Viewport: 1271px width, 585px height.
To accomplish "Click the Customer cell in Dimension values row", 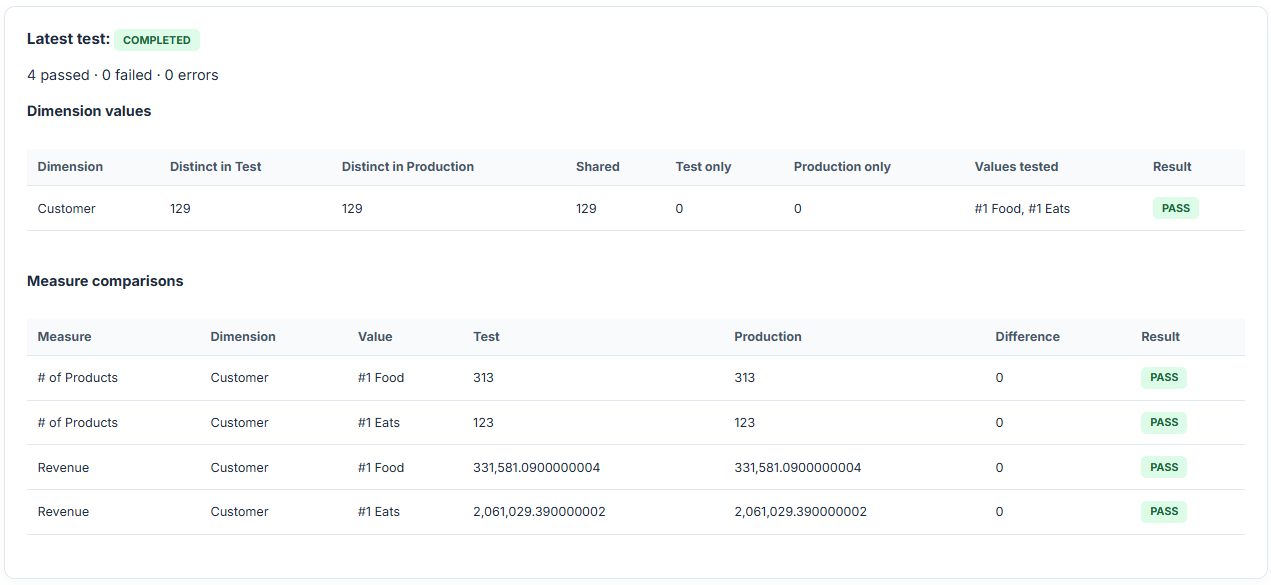I will [x=67, y=209].
